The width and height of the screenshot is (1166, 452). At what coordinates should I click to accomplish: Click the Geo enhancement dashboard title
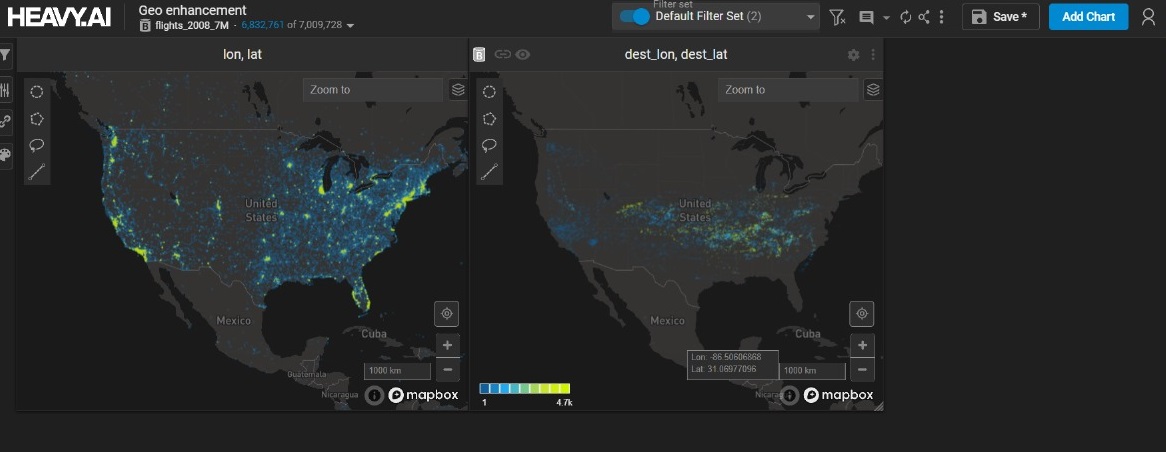coord(193,10)
